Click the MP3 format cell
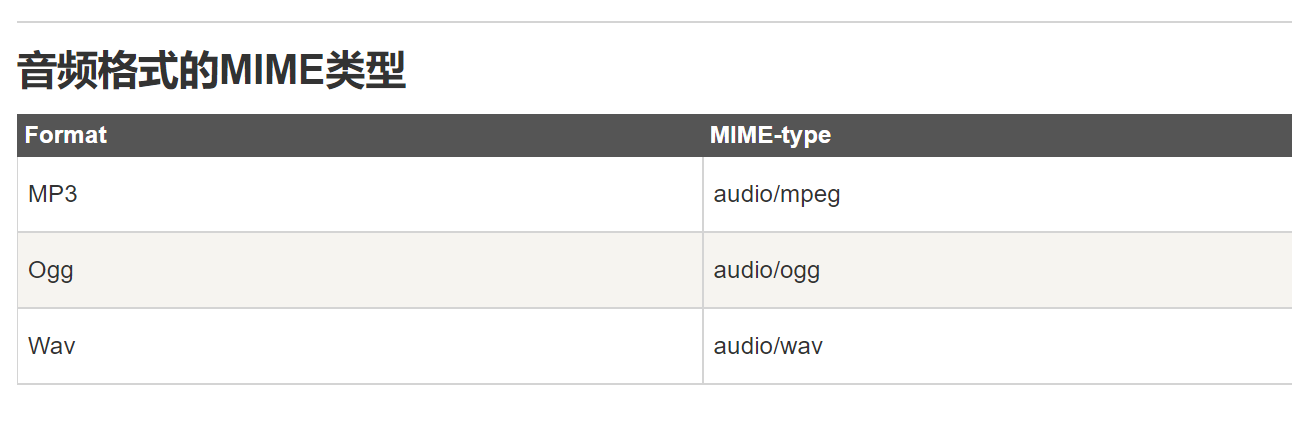 pos(360,194)
